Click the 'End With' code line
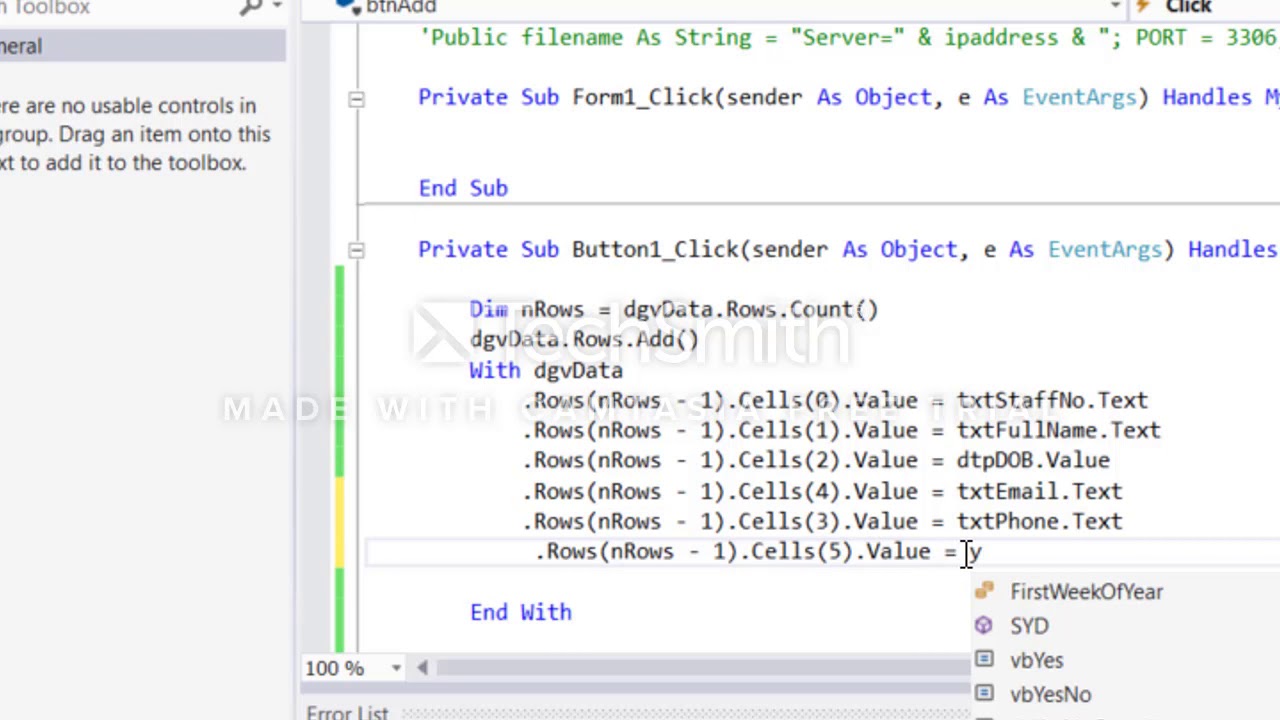 click(521, 613)
